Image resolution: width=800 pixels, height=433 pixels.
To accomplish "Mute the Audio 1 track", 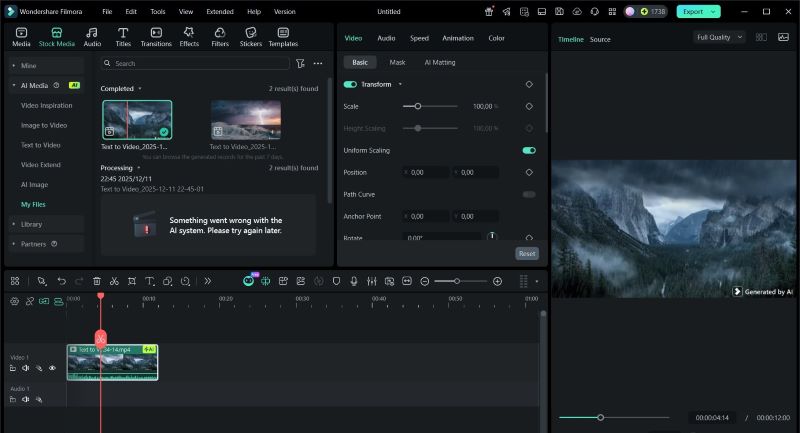I will pyautogui.click(x=26, y=399).
